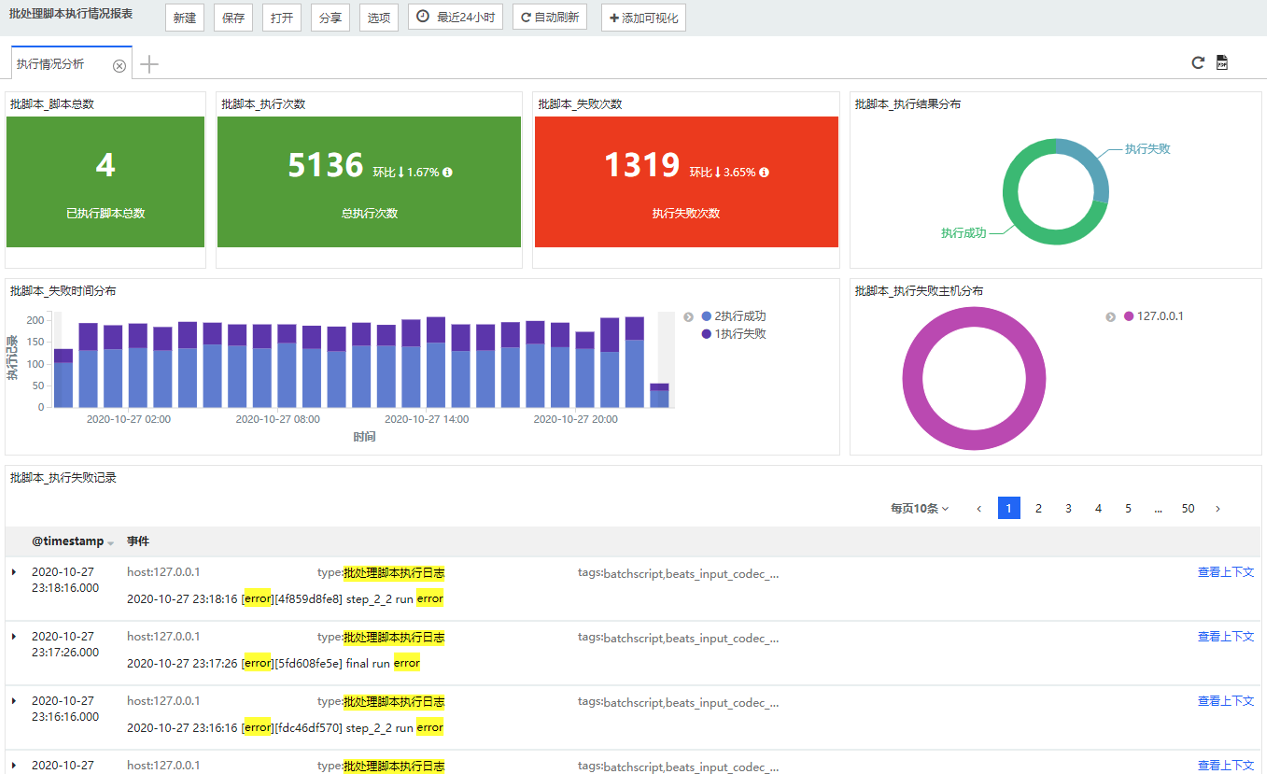
Task: Add a new tab with plus icon
Action: click(149, 65)
